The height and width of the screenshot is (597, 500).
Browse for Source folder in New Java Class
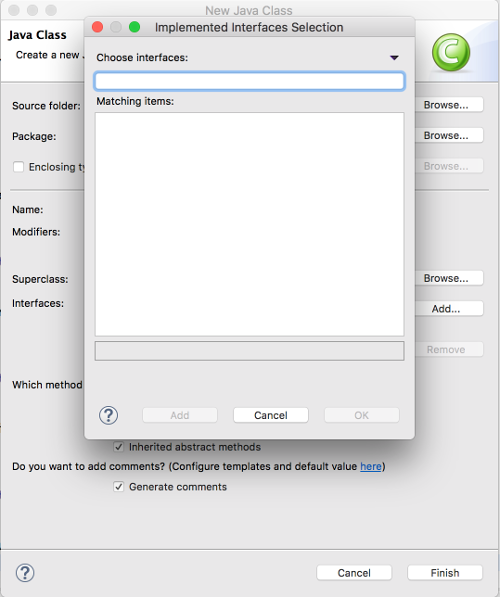449,105
